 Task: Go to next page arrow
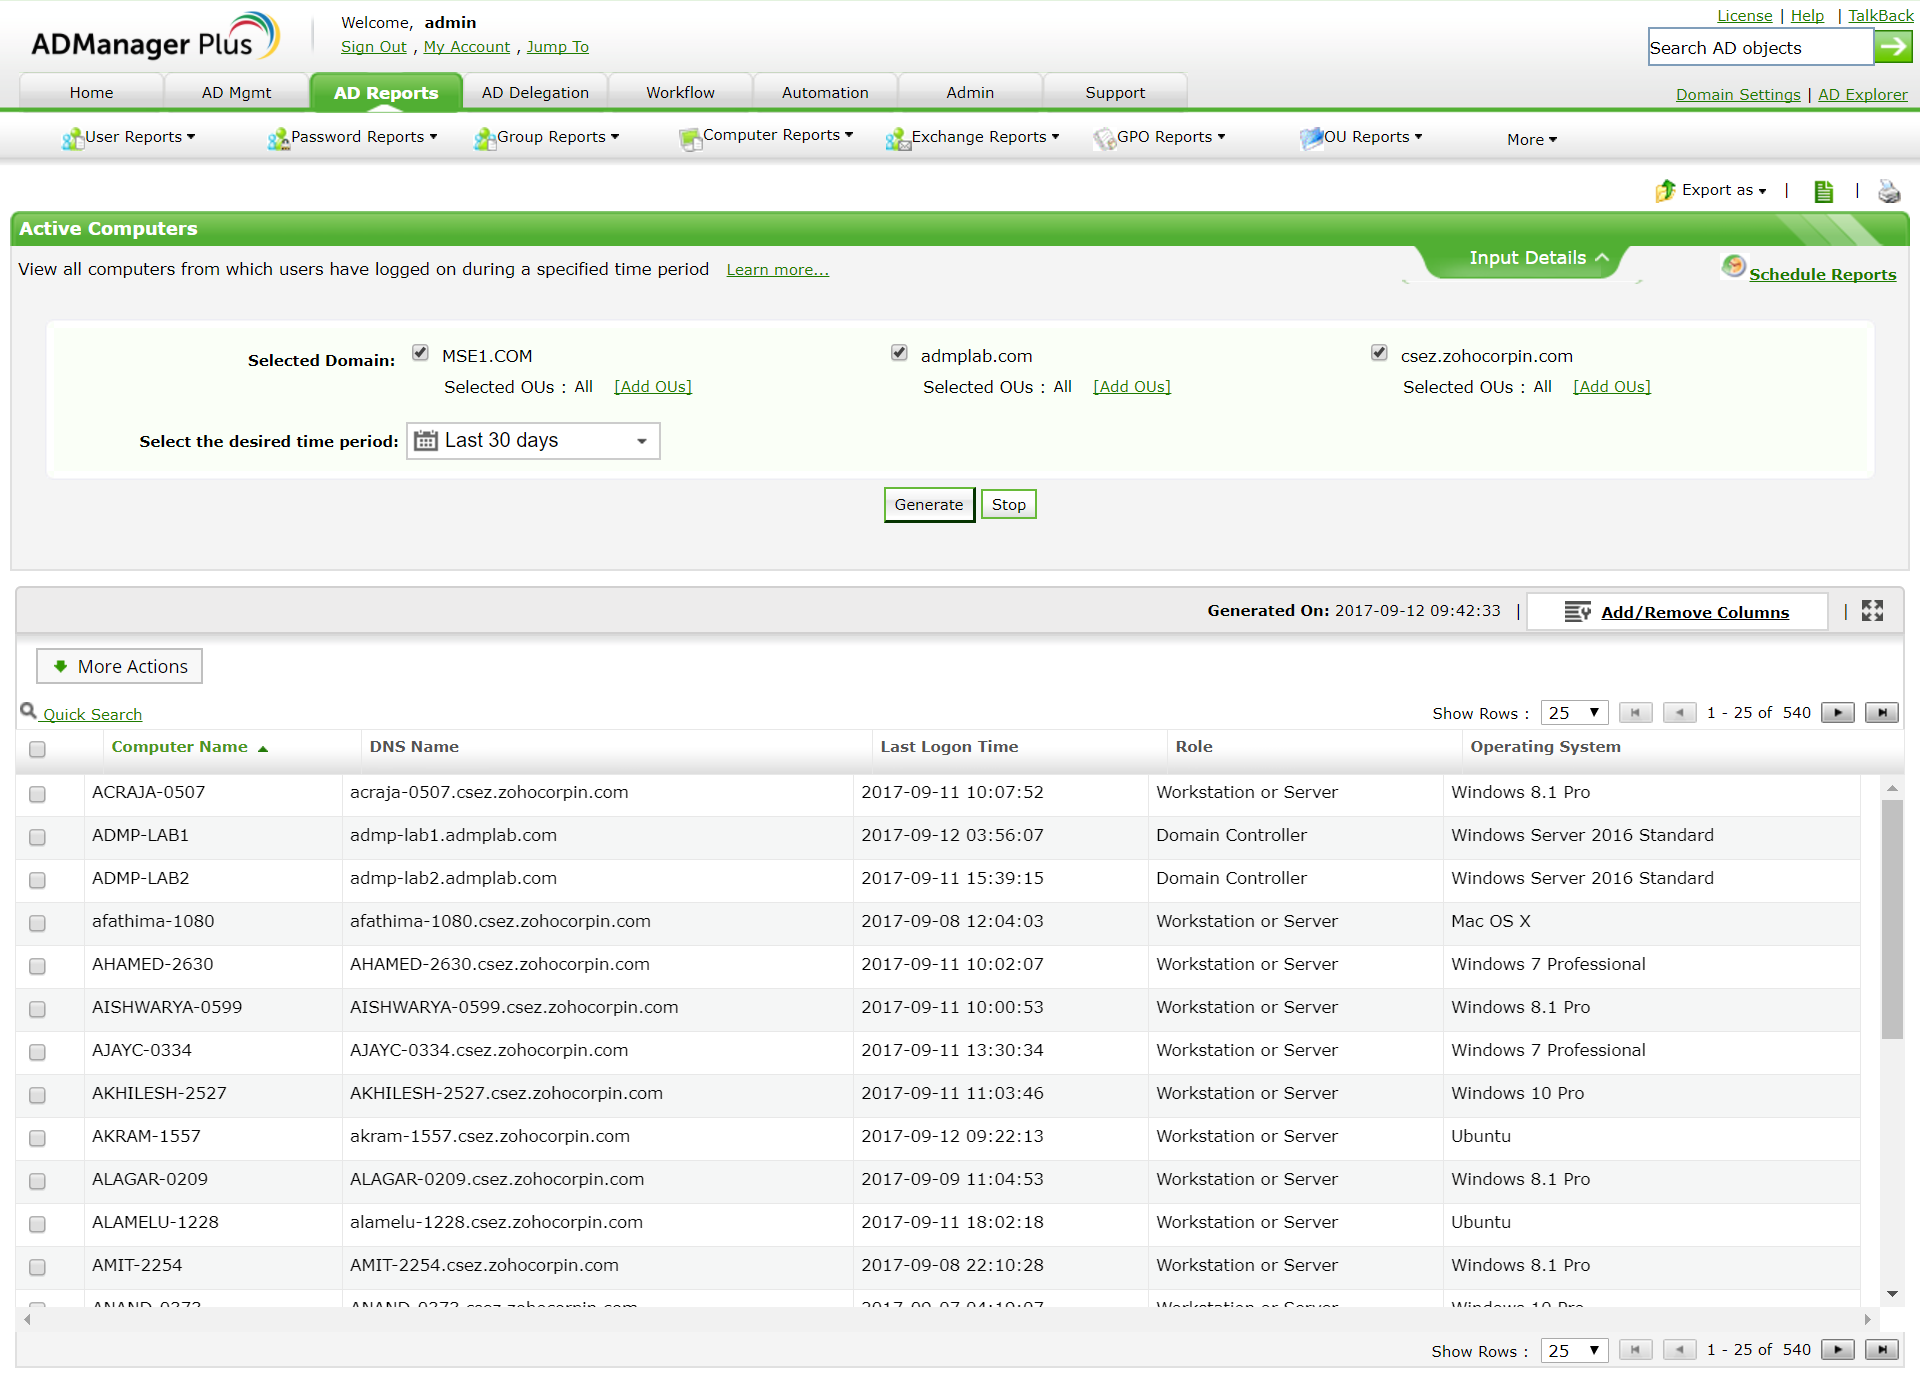[x=1837, y=713]
